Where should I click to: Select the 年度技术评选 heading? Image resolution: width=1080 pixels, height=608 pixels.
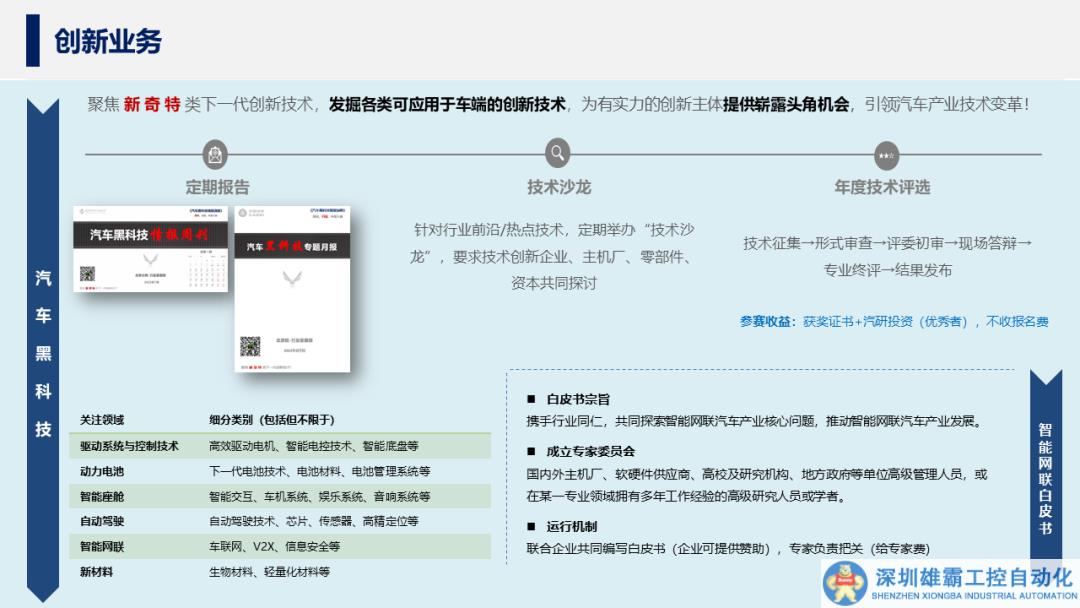tap(882, 187)
